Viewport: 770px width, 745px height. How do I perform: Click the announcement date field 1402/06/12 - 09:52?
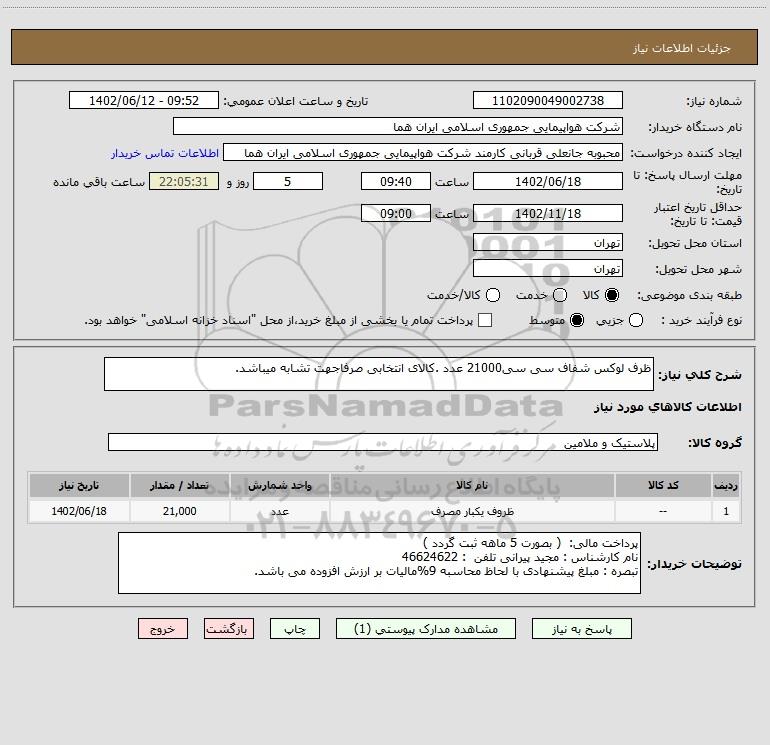(x=144, y=100)
